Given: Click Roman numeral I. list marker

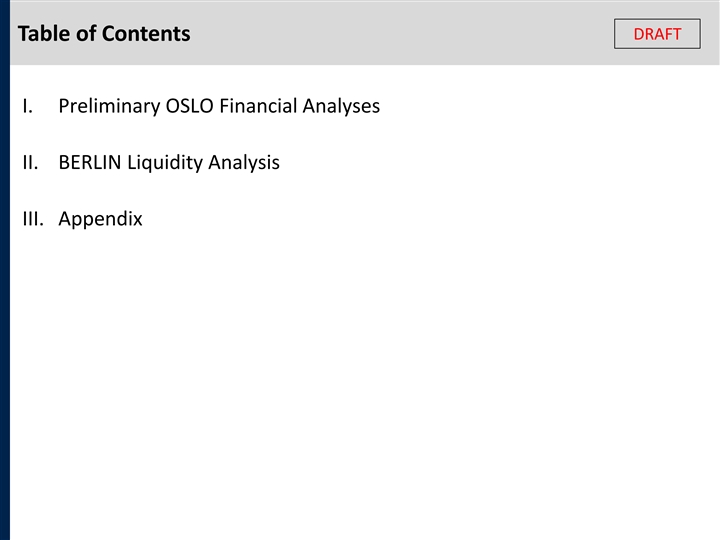Looking at the screenshot, I should point(26,106).
